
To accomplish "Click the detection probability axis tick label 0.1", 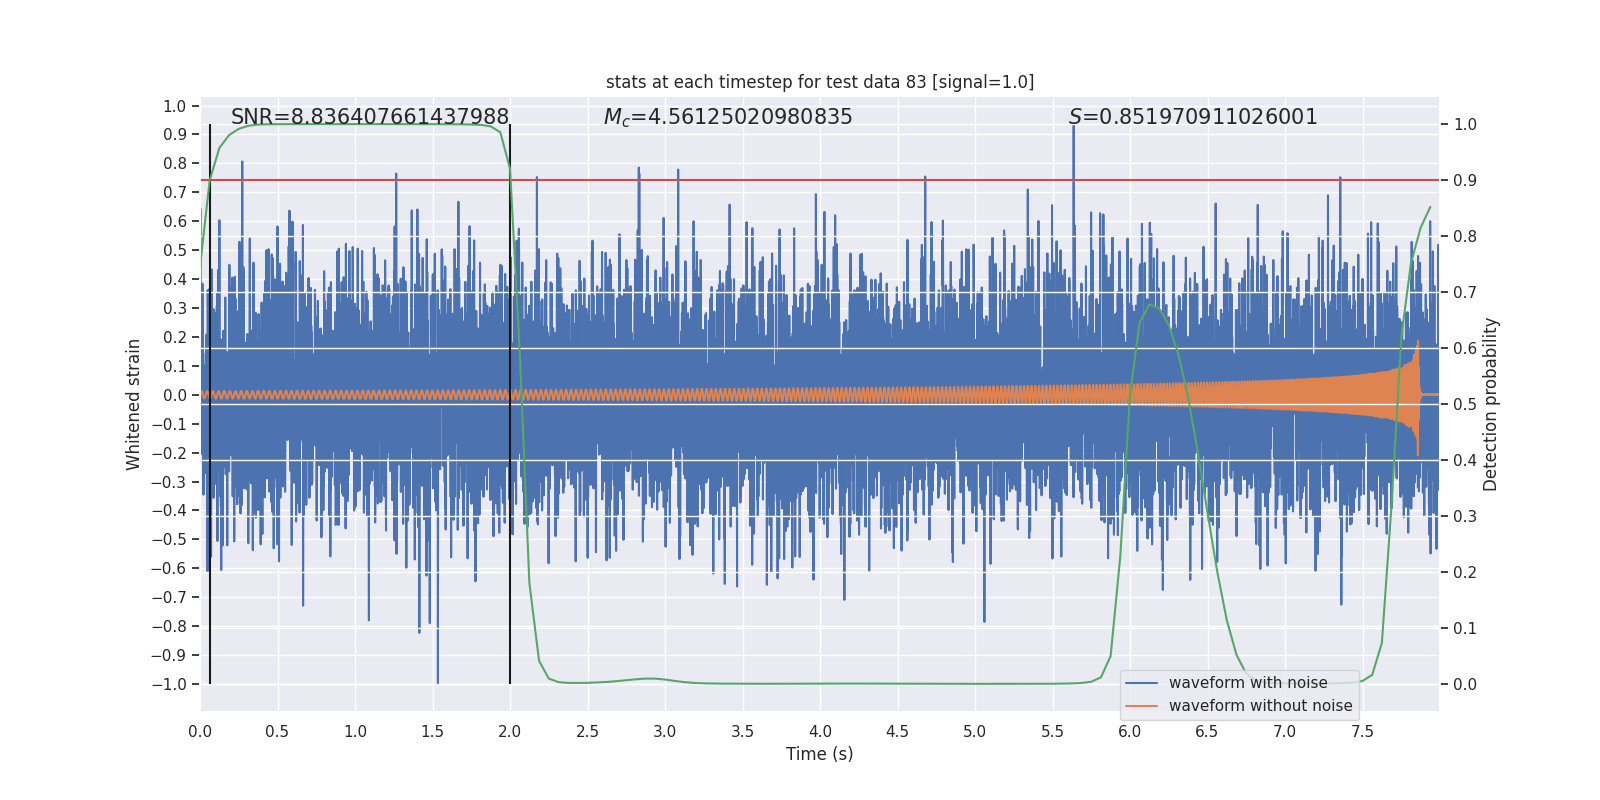I will (x=1465, y=628).
